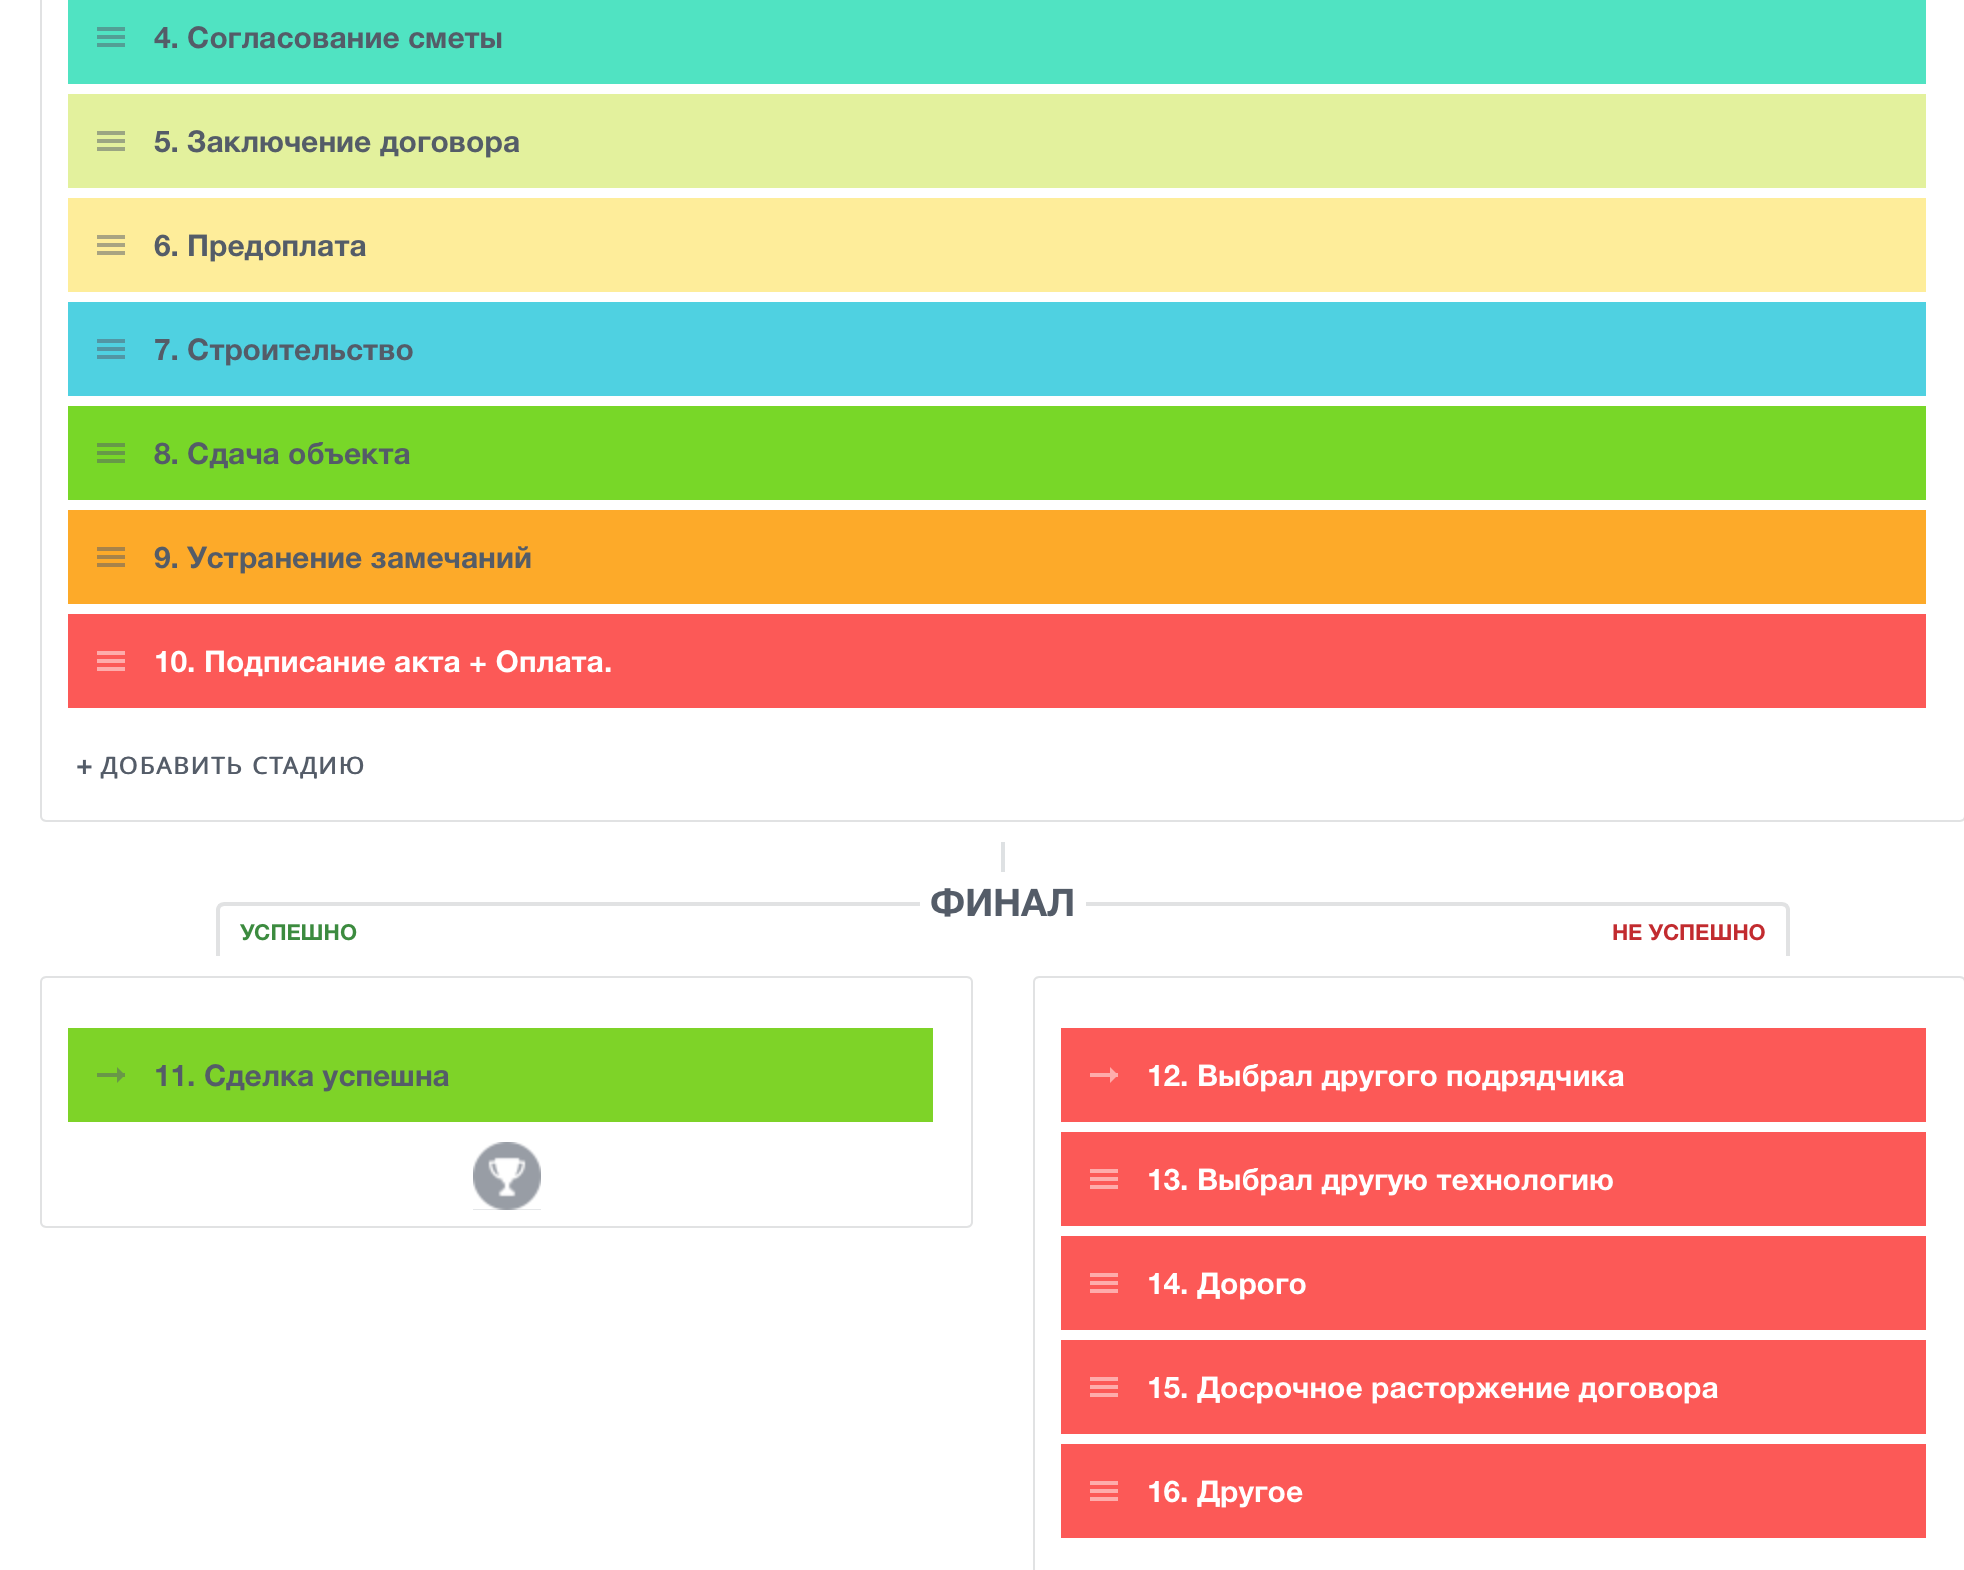The width and height of the screenshot is (1964, 1570).
Task: Click drag handle of Заключение договора stage
Action: [x=111, y=142]
